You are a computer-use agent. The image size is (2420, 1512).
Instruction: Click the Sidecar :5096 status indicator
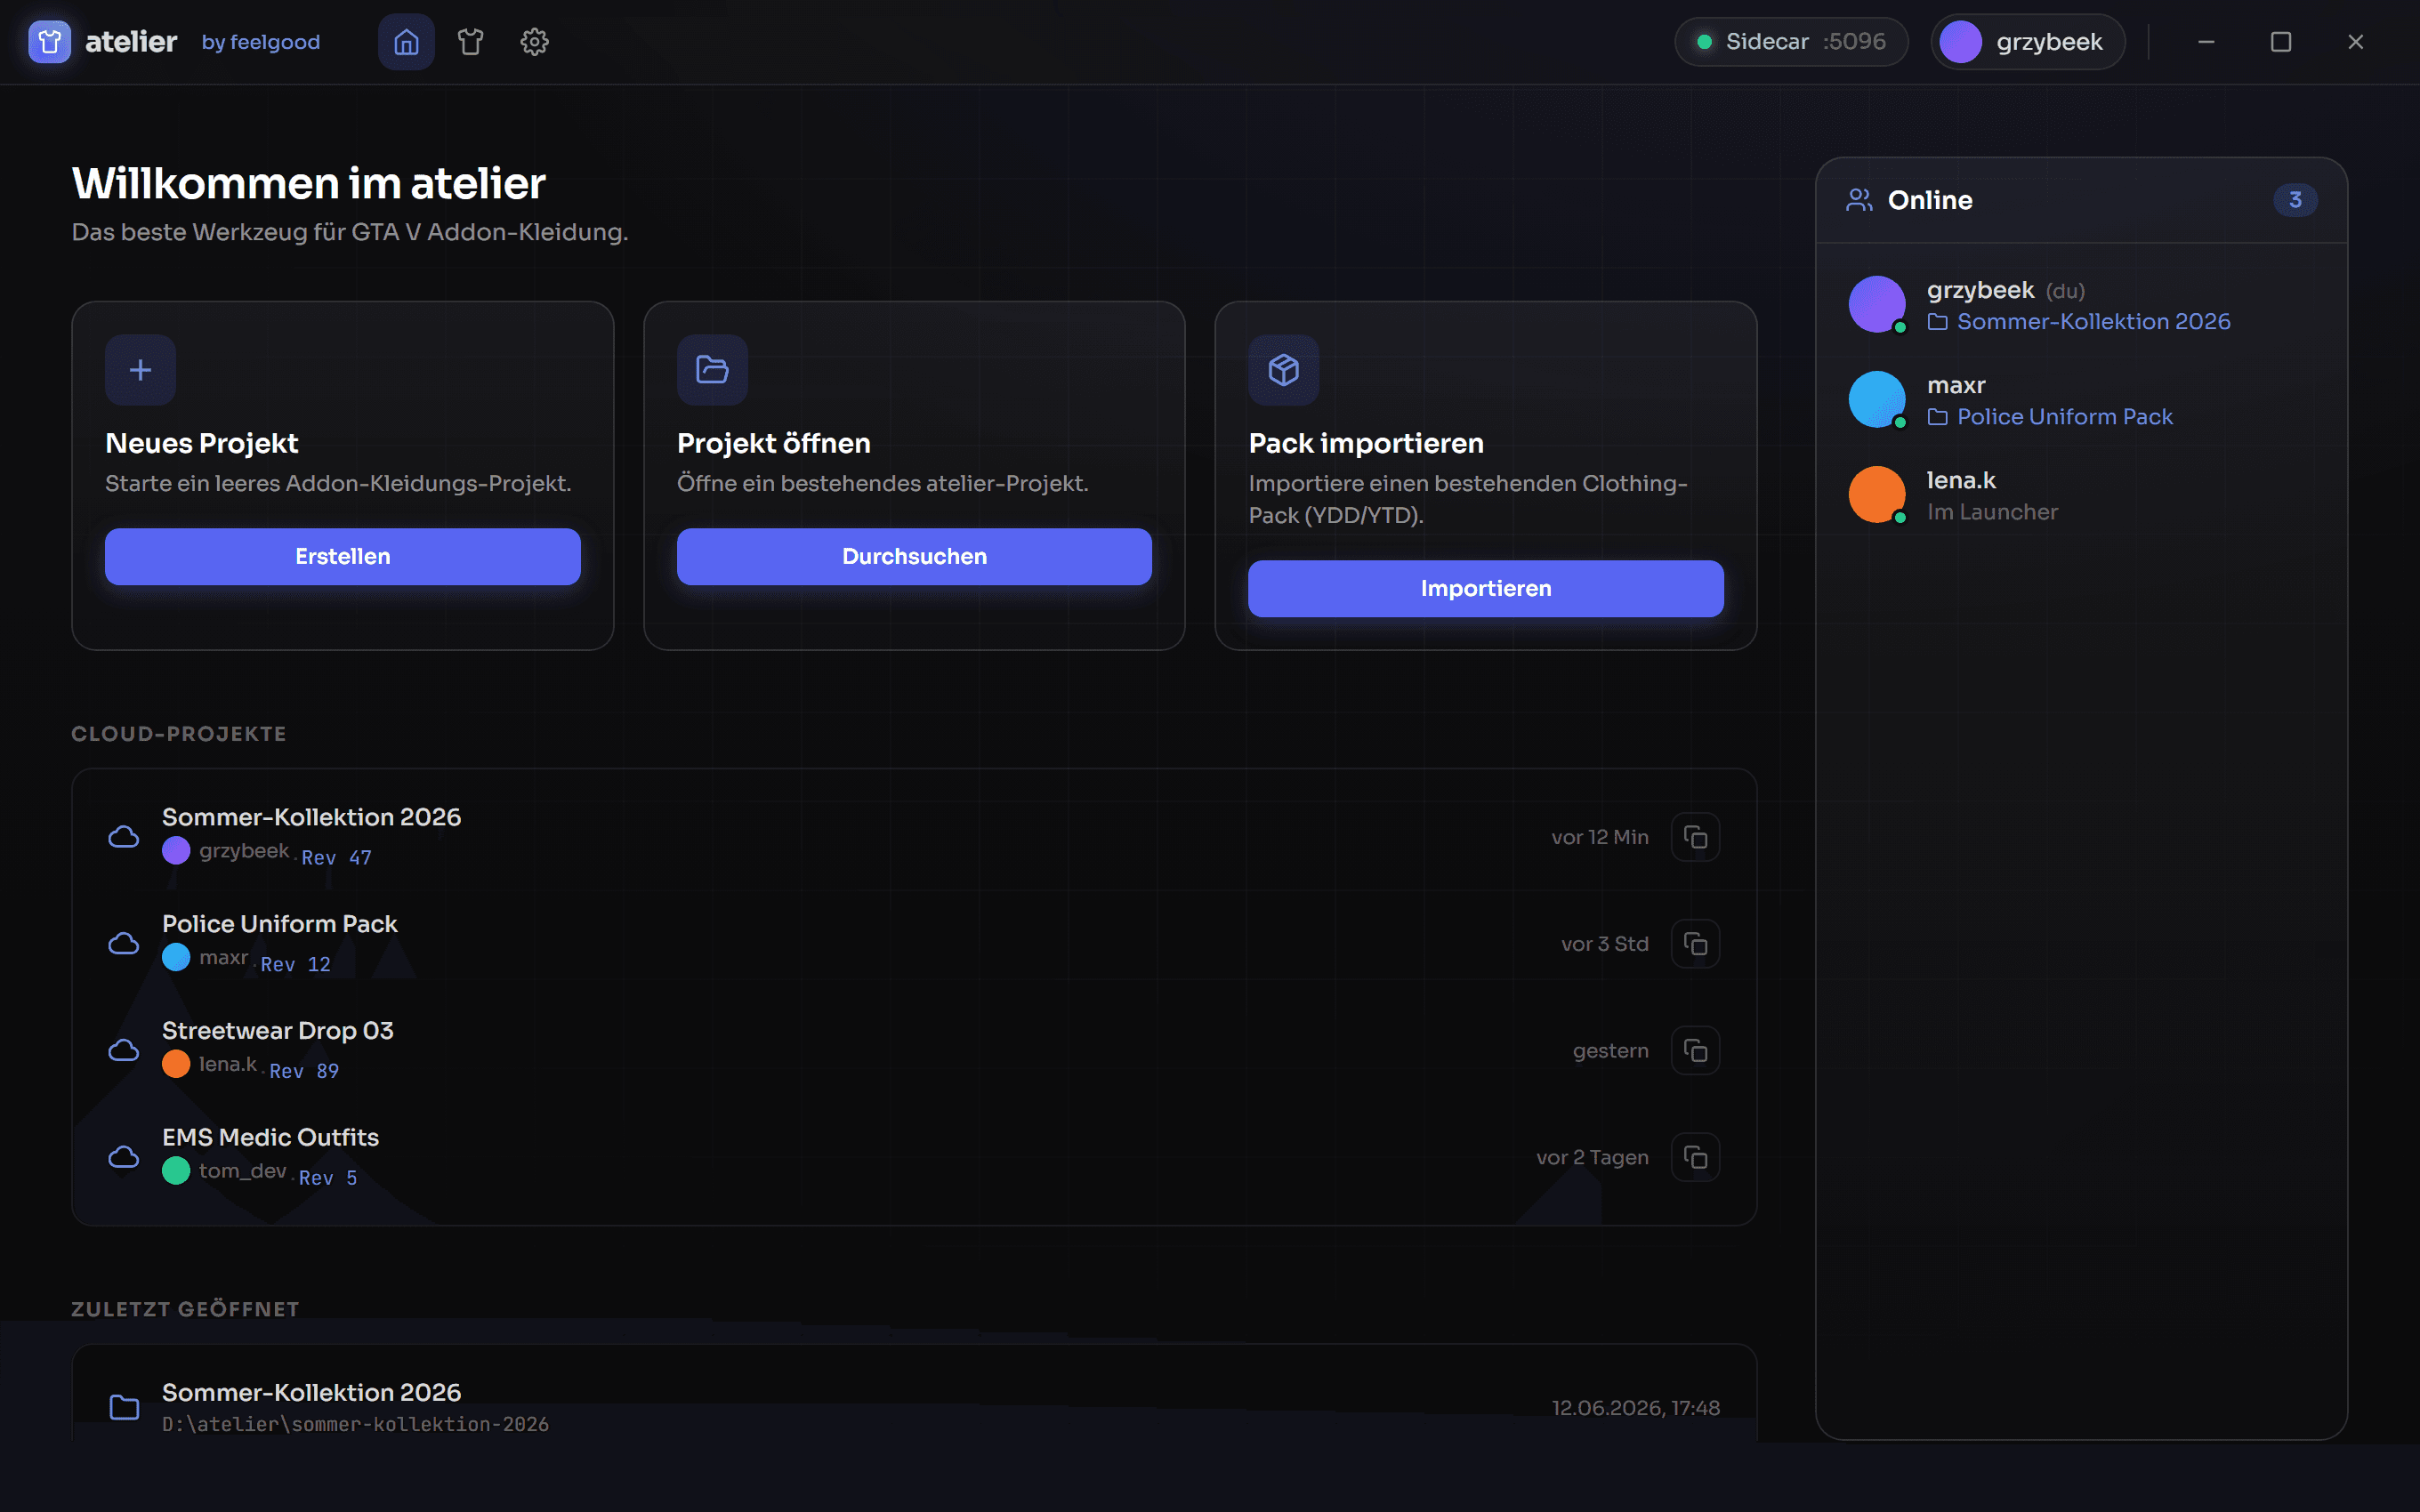pos(1791,42)
